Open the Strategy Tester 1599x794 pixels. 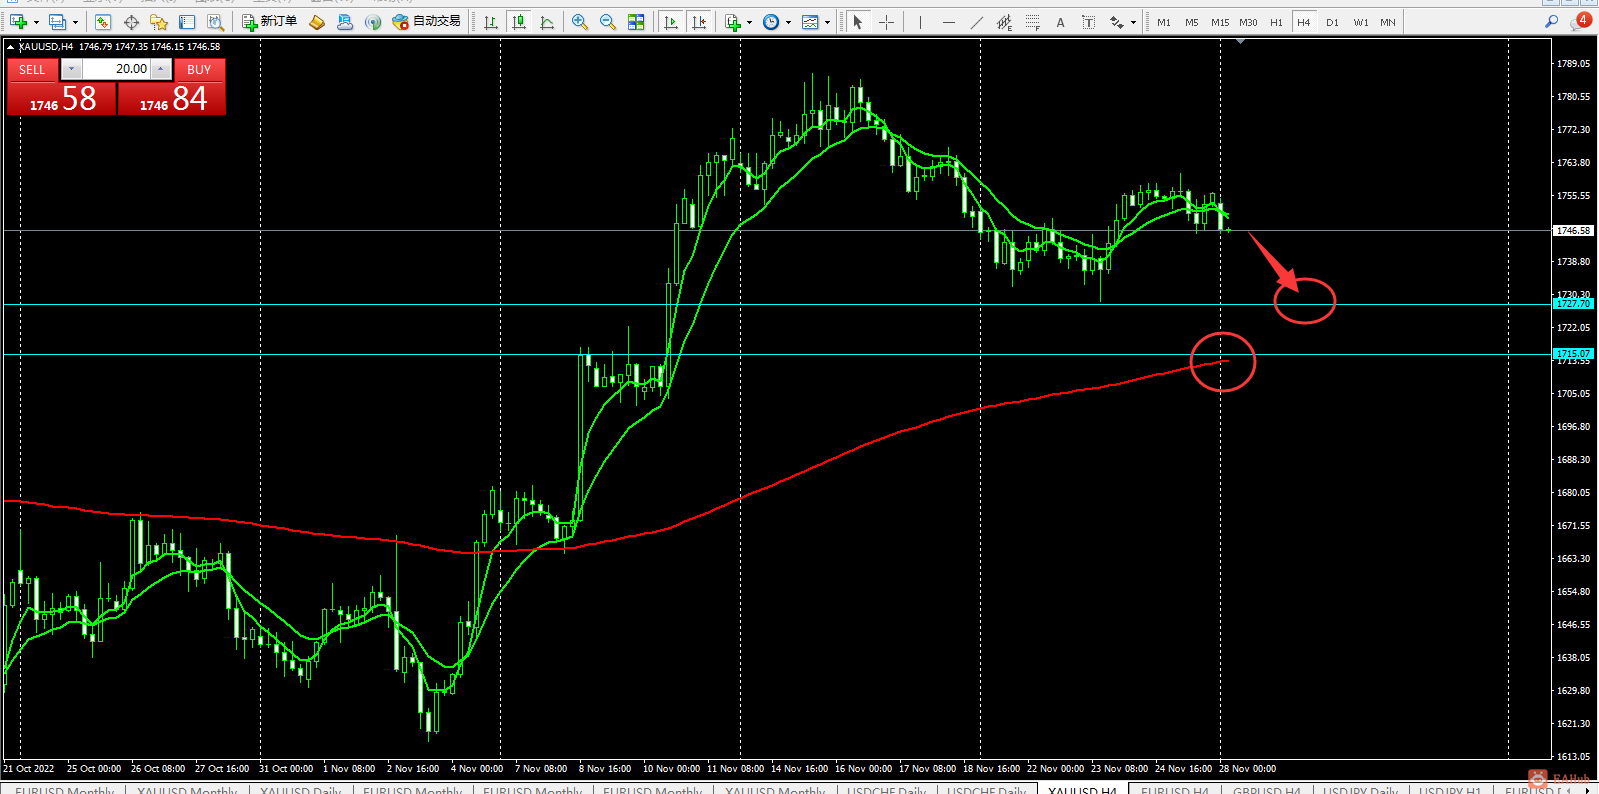(215, 22)
